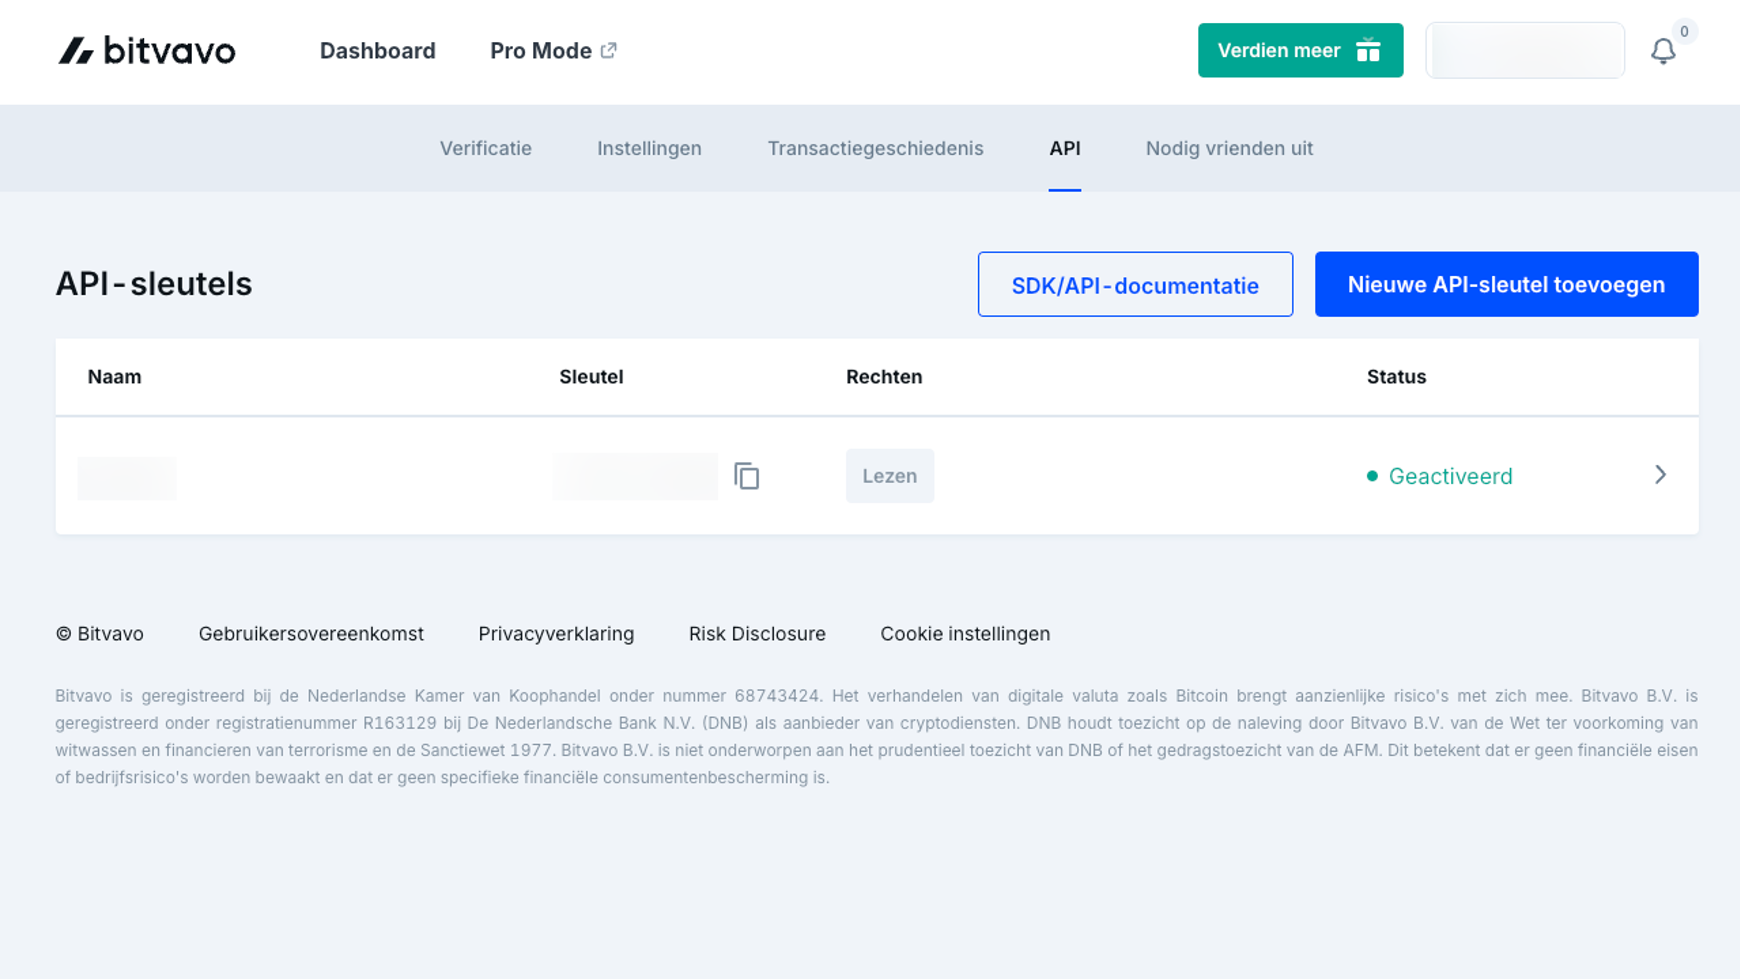Select the Lezen rights badge
1740x979 pixels.
click(889, 476)
